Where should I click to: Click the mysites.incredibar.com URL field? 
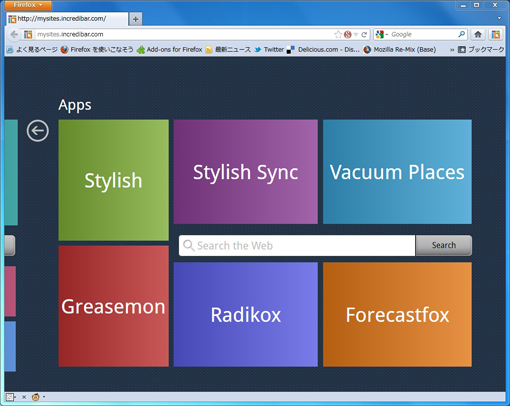coord(183,34)
